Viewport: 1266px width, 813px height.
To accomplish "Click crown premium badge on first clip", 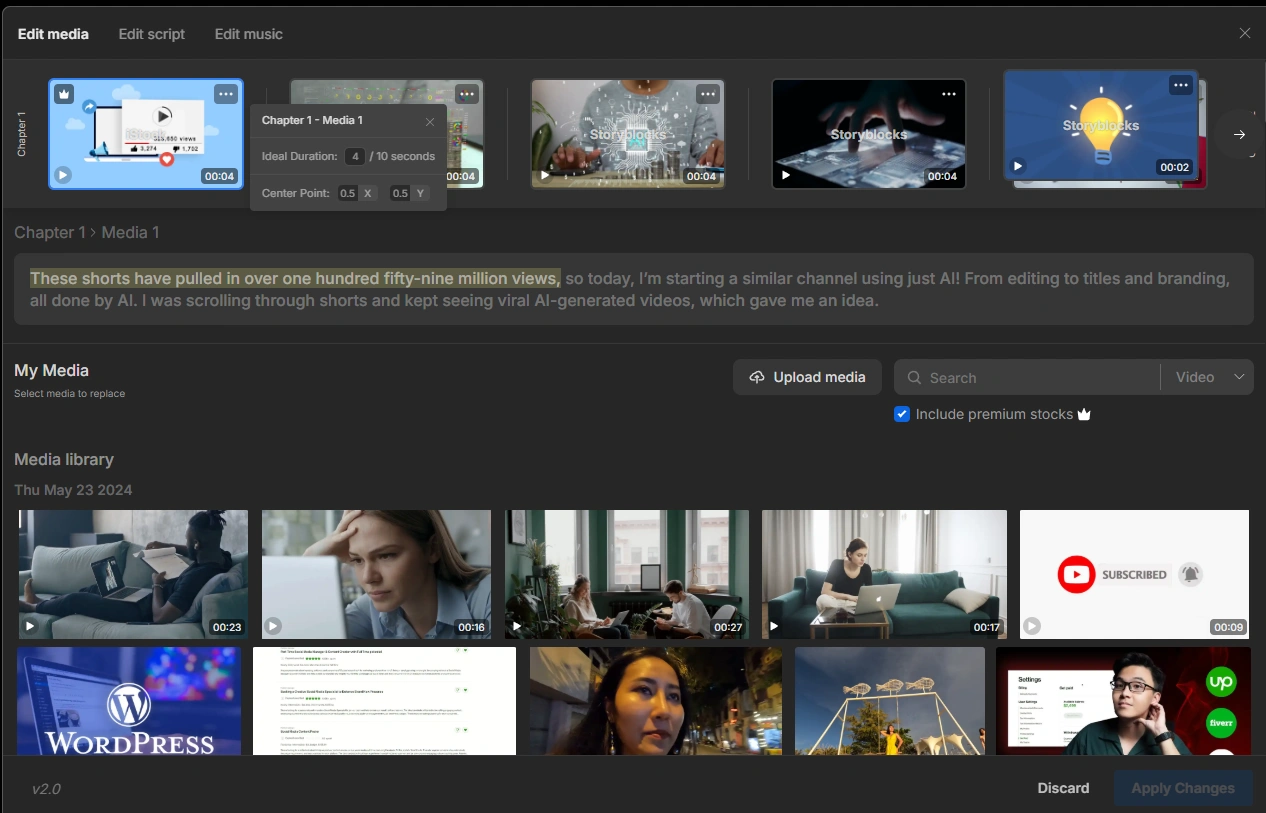I will click(64, 94).
